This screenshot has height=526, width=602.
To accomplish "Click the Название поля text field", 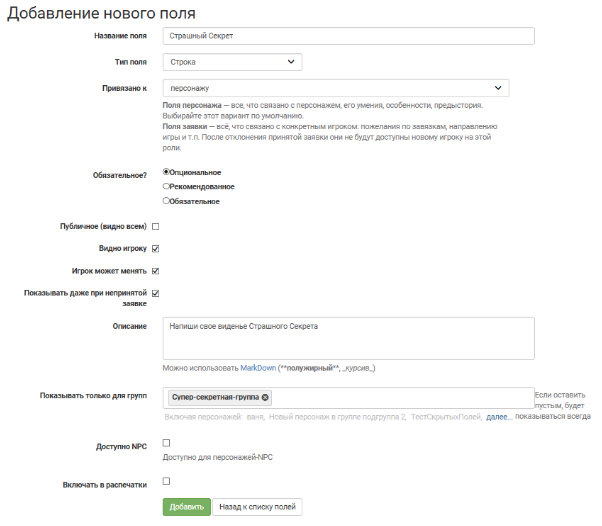I will (x=349, y=36).
